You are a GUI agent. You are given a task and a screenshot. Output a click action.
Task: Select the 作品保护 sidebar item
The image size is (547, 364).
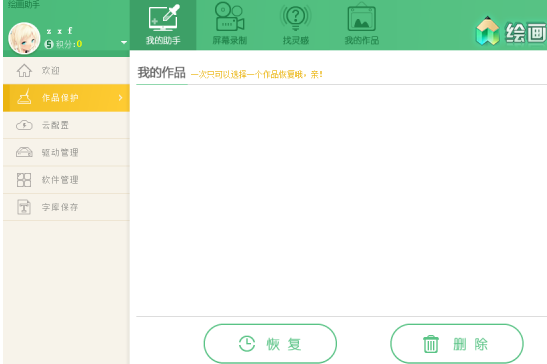[x=66, y=98]
